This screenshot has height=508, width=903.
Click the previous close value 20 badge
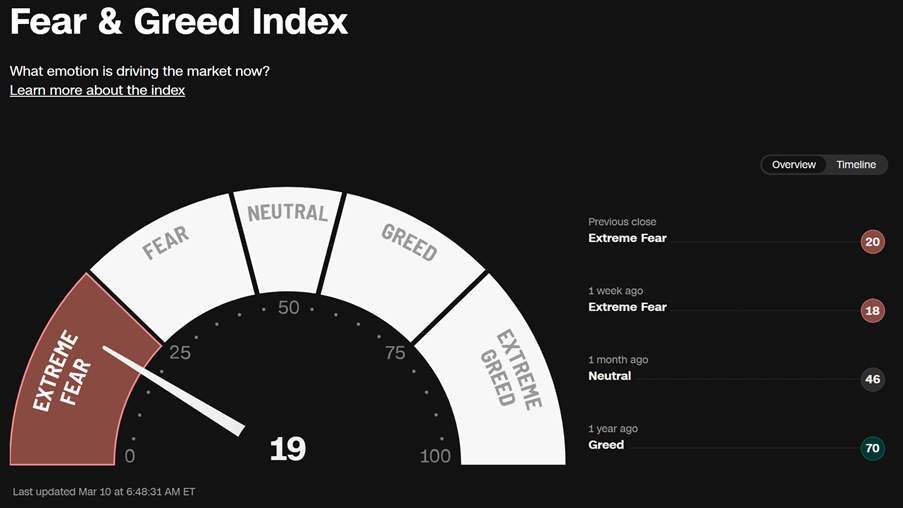(872, 242)
